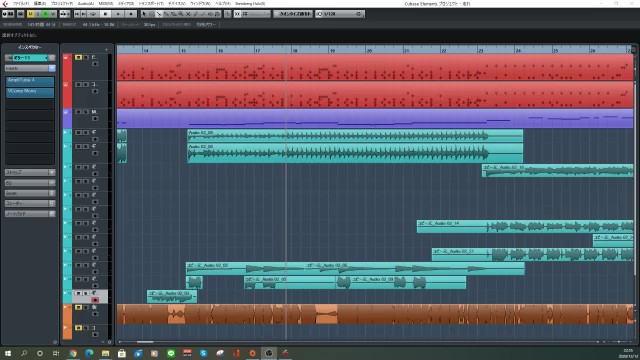Open edit channel settings icon beside track name
This screenshot has width=640, height=360.
click(x=52, y=58)
